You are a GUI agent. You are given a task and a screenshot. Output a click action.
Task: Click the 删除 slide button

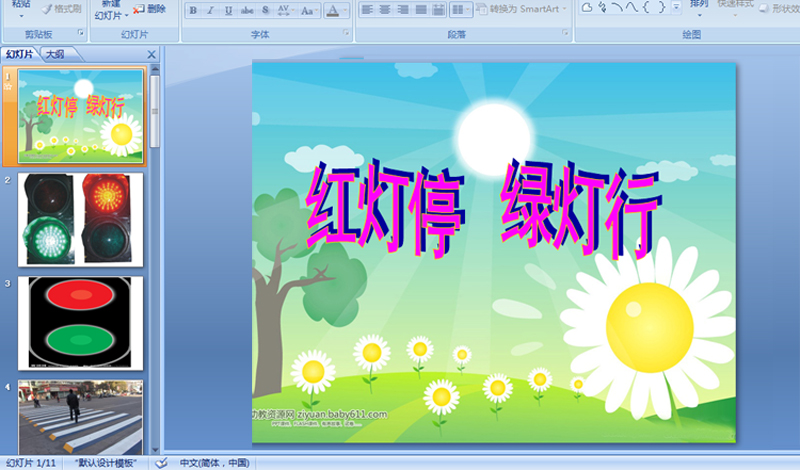tap(150, 9)
